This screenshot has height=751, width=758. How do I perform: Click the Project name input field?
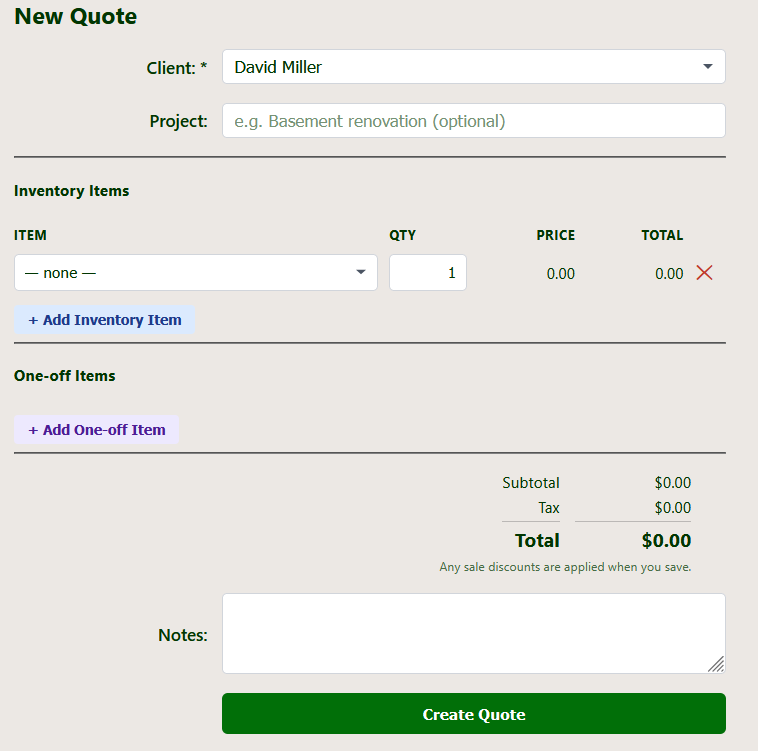[474, 121]
